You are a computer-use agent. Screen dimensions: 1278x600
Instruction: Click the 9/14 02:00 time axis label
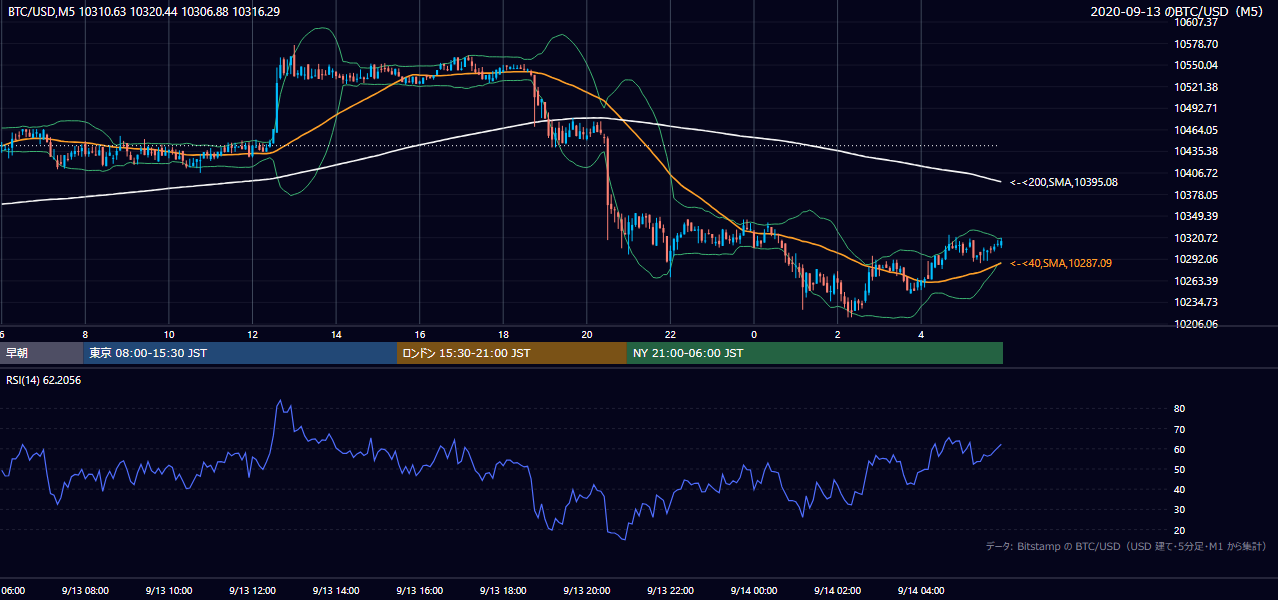point(837,591)
